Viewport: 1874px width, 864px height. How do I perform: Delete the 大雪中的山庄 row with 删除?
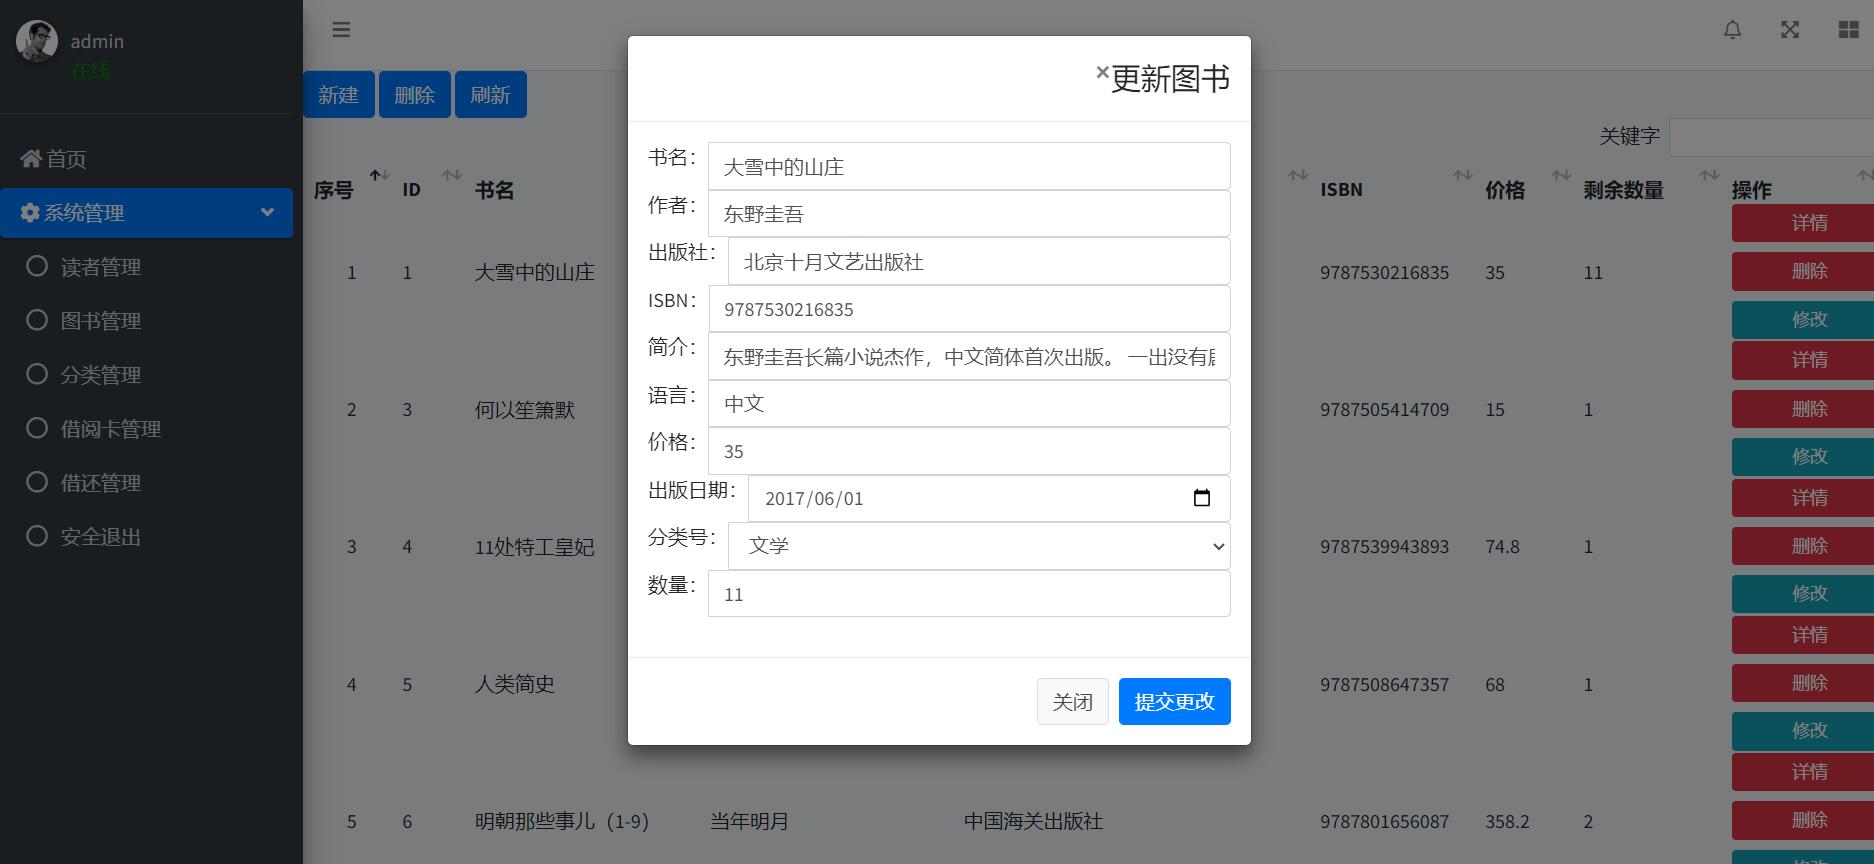tap(1802, 271)
